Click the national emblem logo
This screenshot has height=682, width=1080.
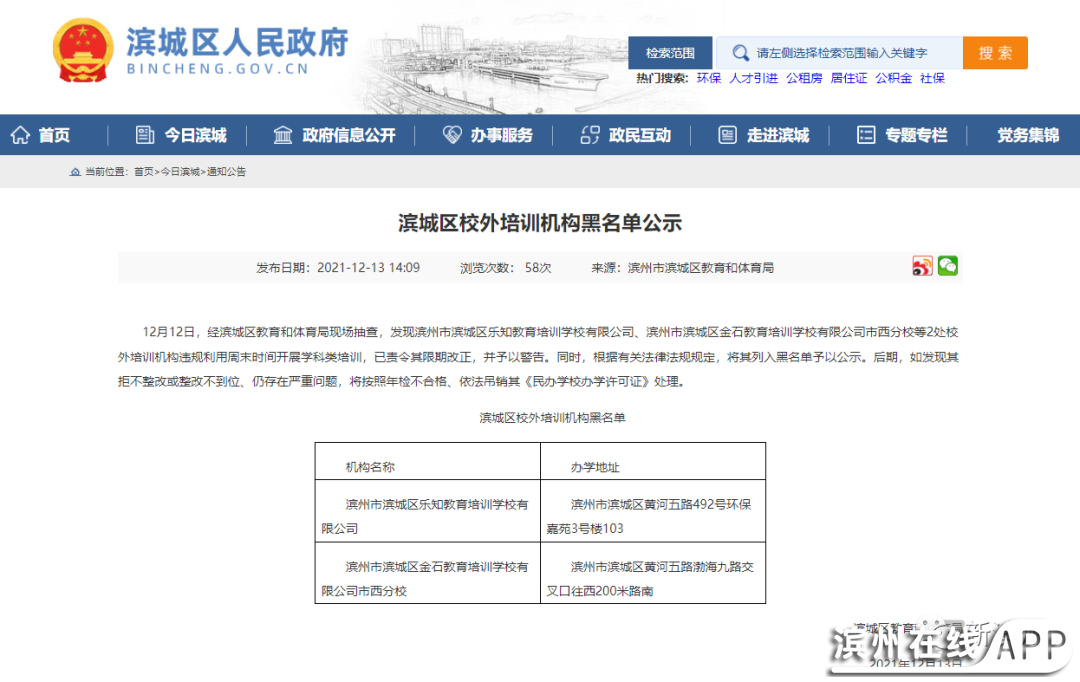click(x=84, y=52)
